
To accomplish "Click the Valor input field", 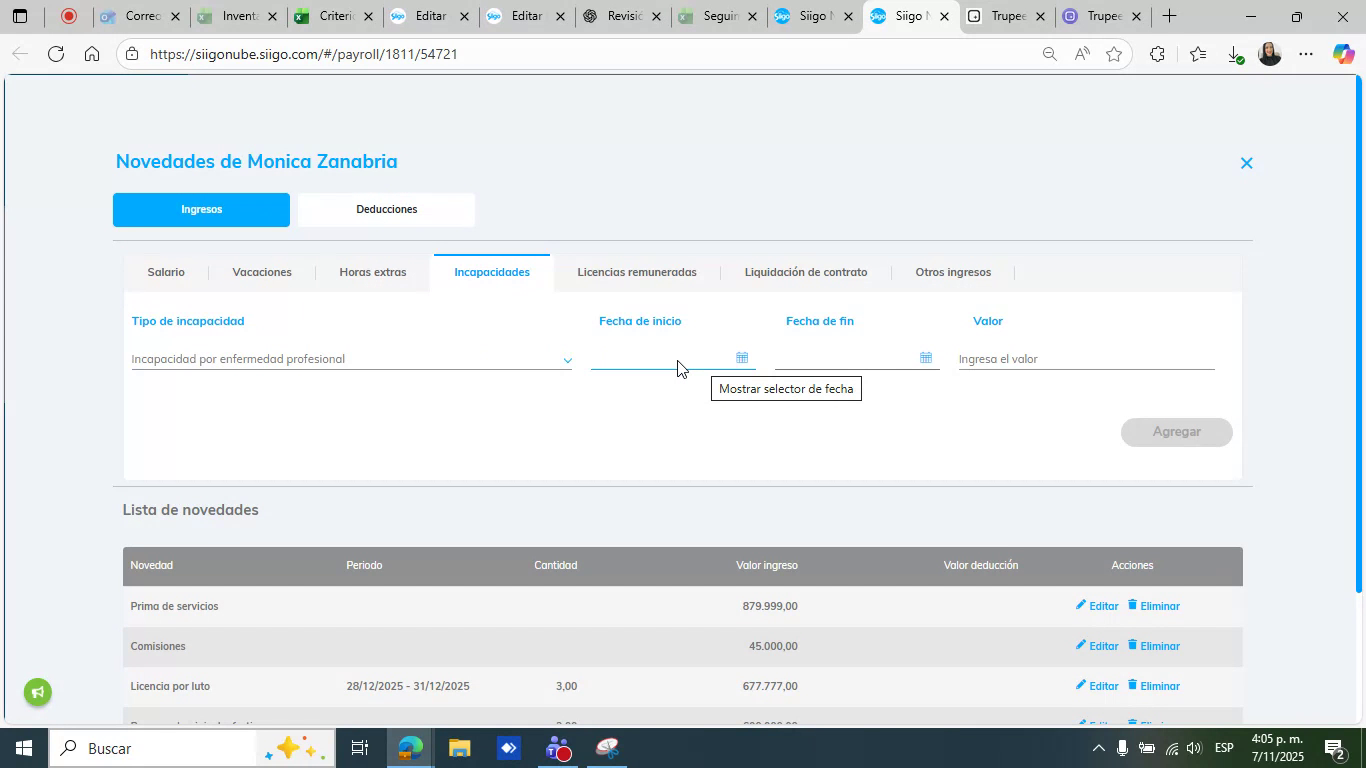I will (x=1086, y=359).
